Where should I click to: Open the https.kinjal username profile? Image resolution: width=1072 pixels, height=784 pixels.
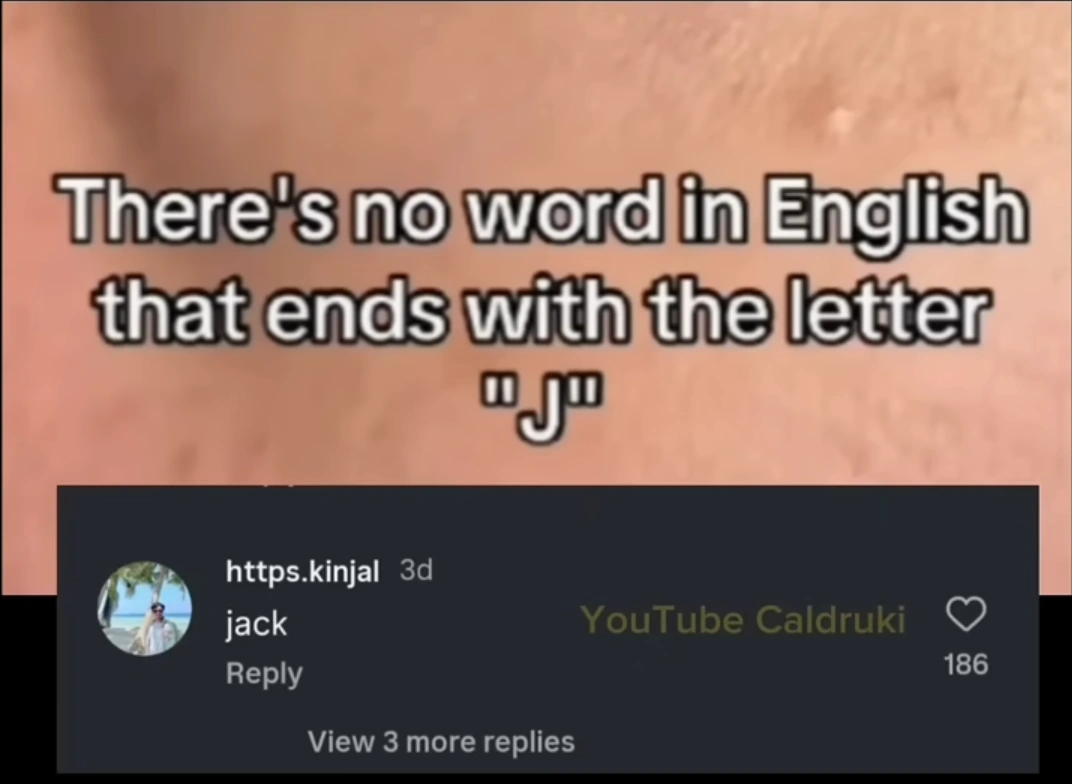click(x=302, y=571)
